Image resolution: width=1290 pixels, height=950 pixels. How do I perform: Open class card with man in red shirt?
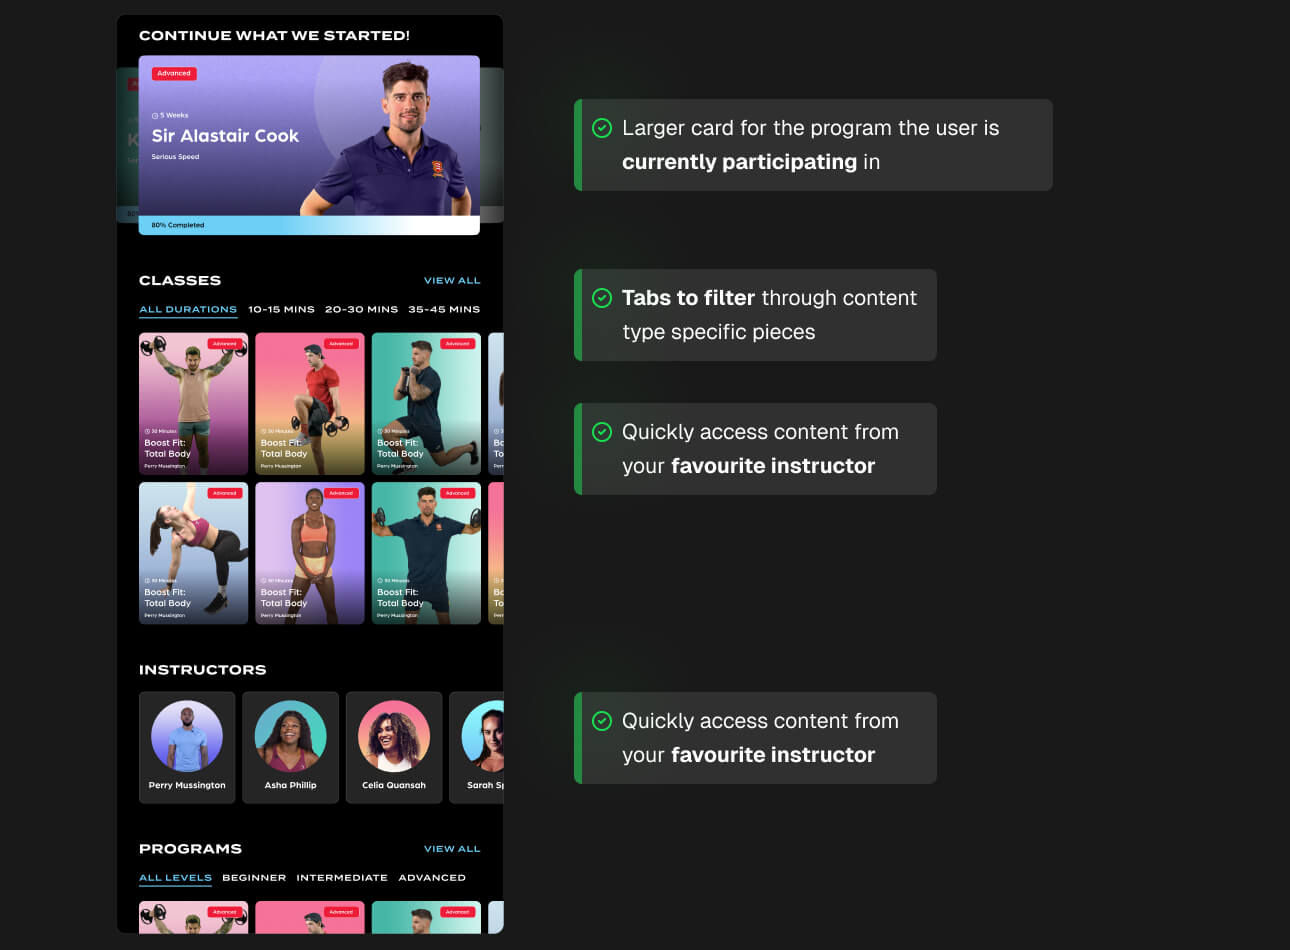(x=310, y=404)
